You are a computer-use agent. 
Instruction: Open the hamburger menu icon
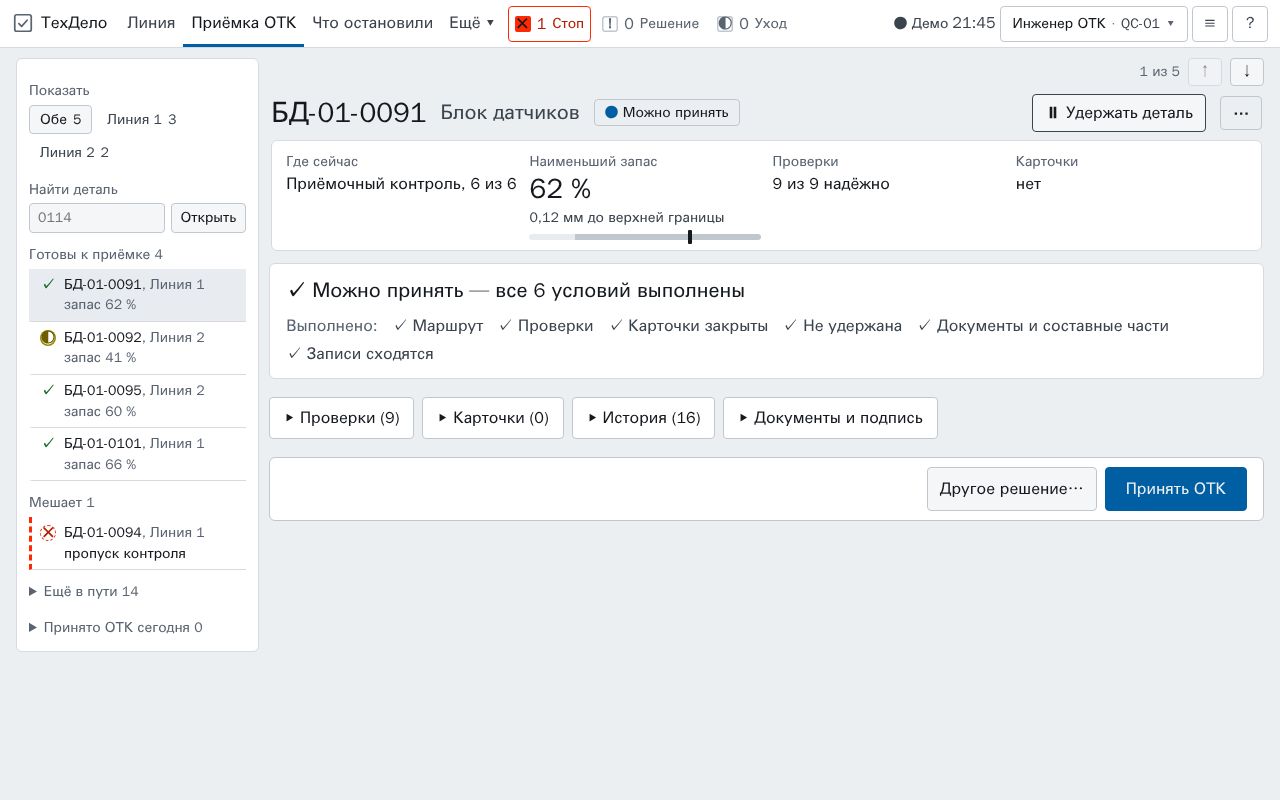click(x=1210, y=23)
